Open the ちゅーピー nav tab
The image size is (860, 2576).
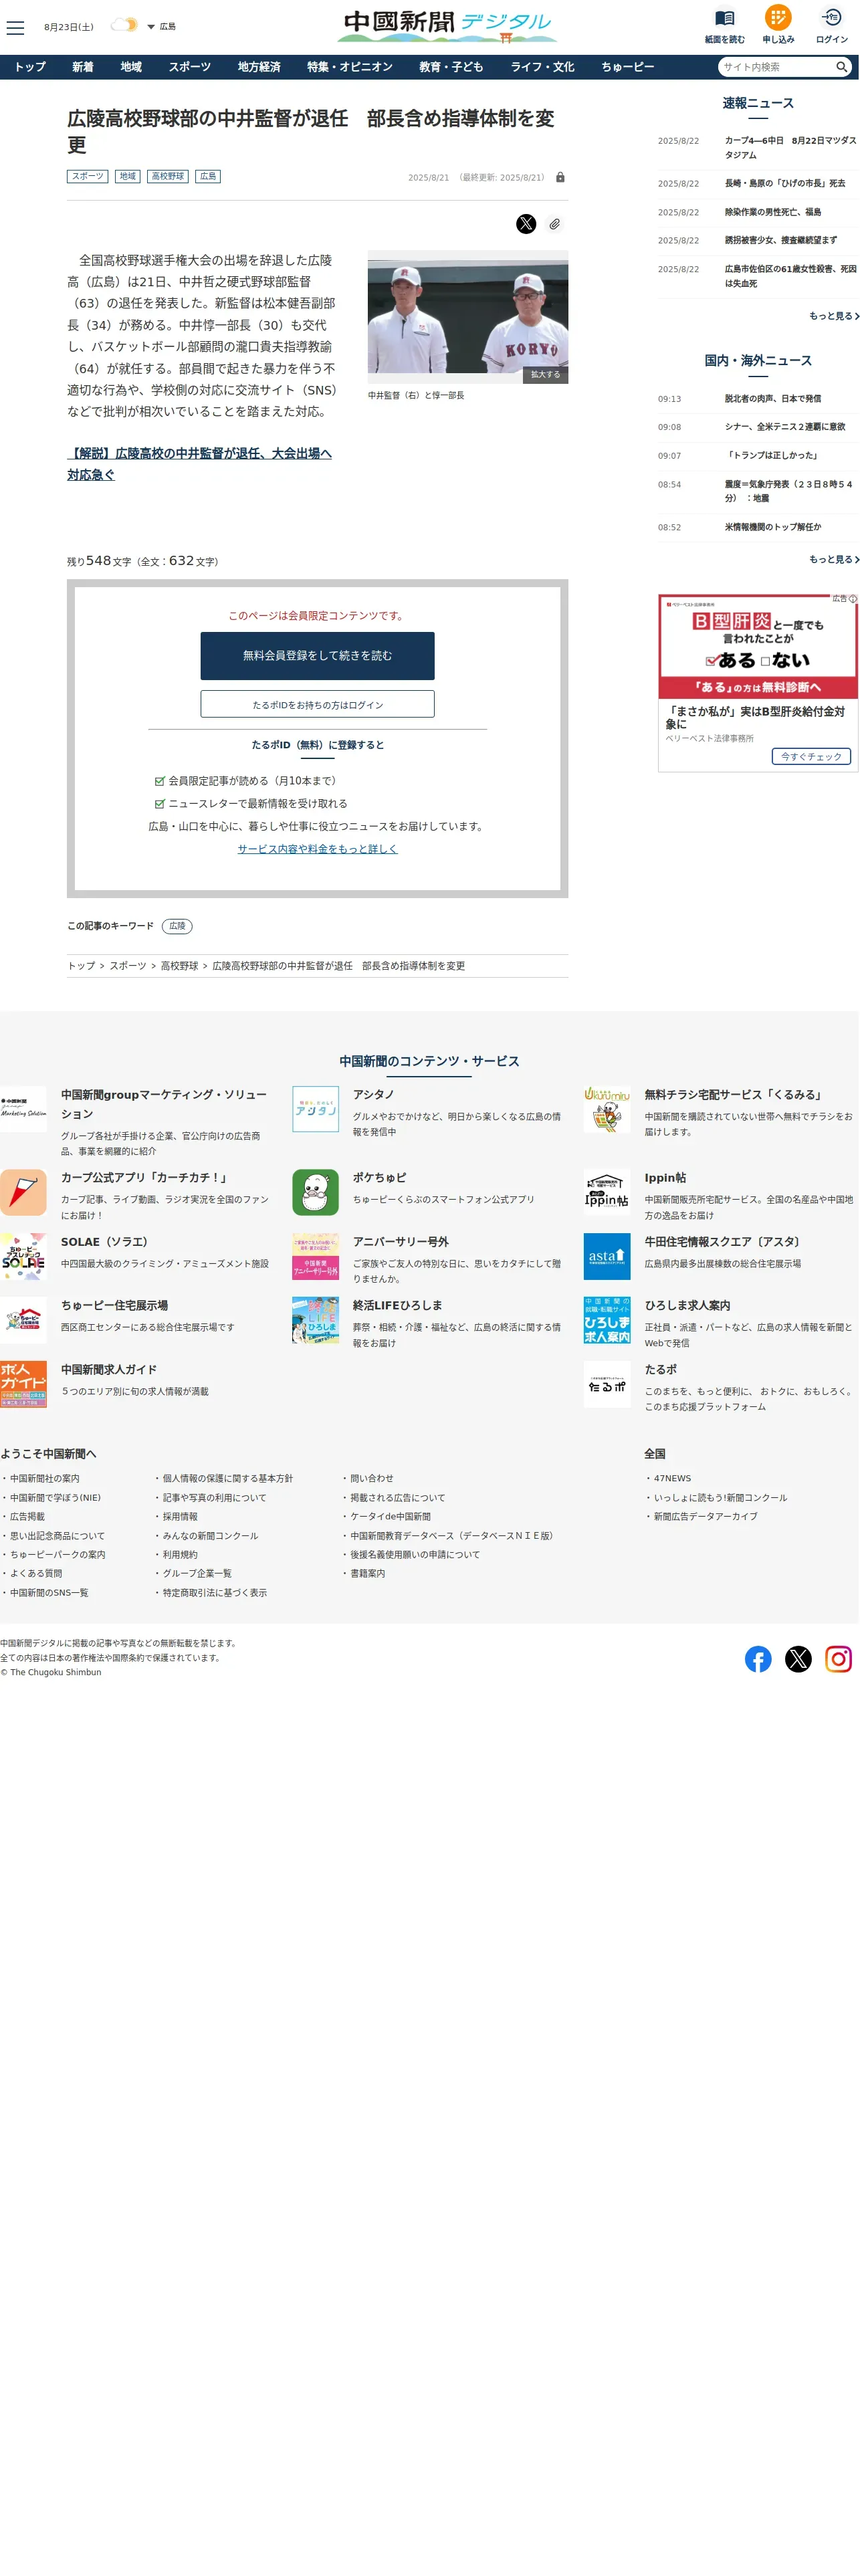[x=627, y=67]
